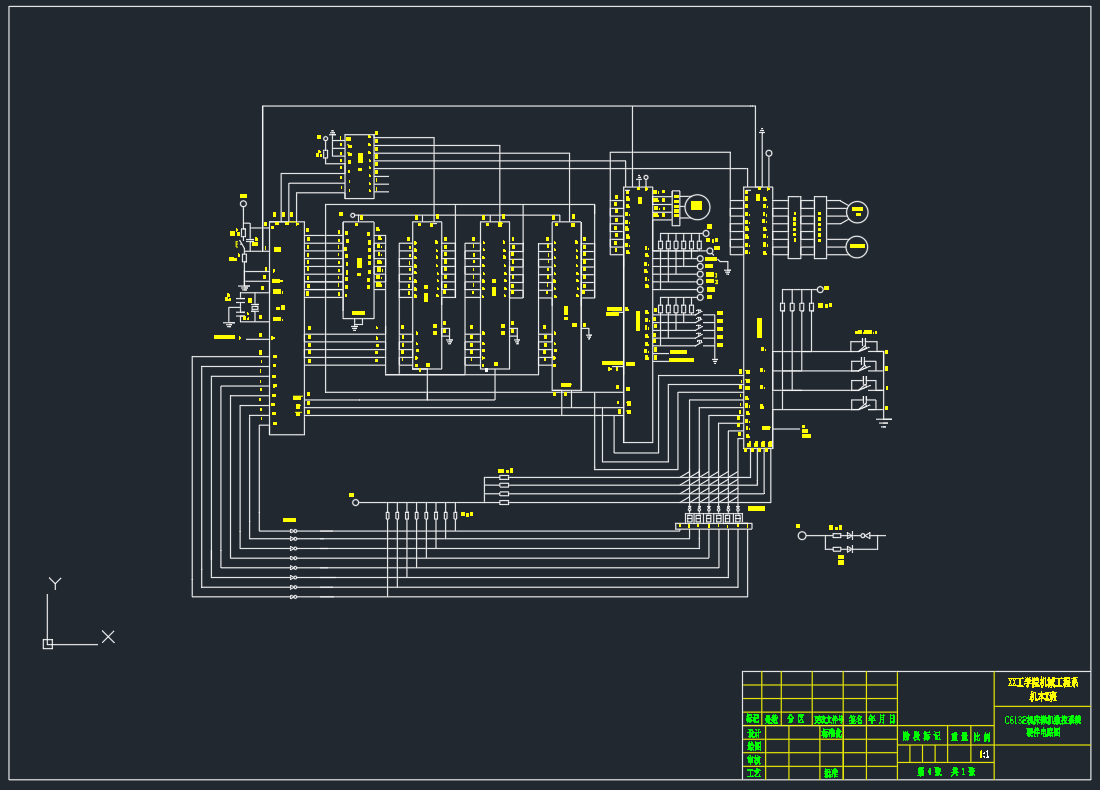Screen dimensions: 1100x790
Task: Click the UCS Y-axis label
Action: pos(55,583)
